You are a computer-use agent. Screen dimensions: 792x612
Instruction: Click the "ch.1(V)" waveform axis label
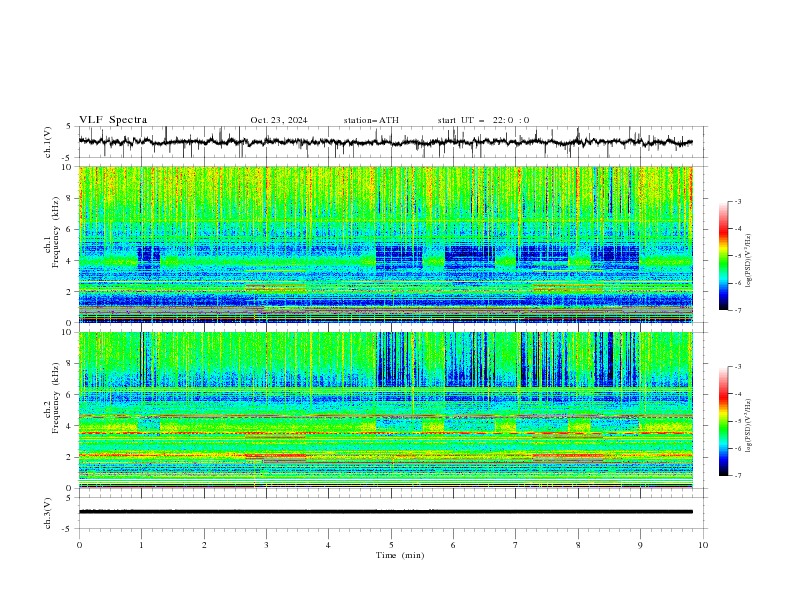tap(48, 142)
